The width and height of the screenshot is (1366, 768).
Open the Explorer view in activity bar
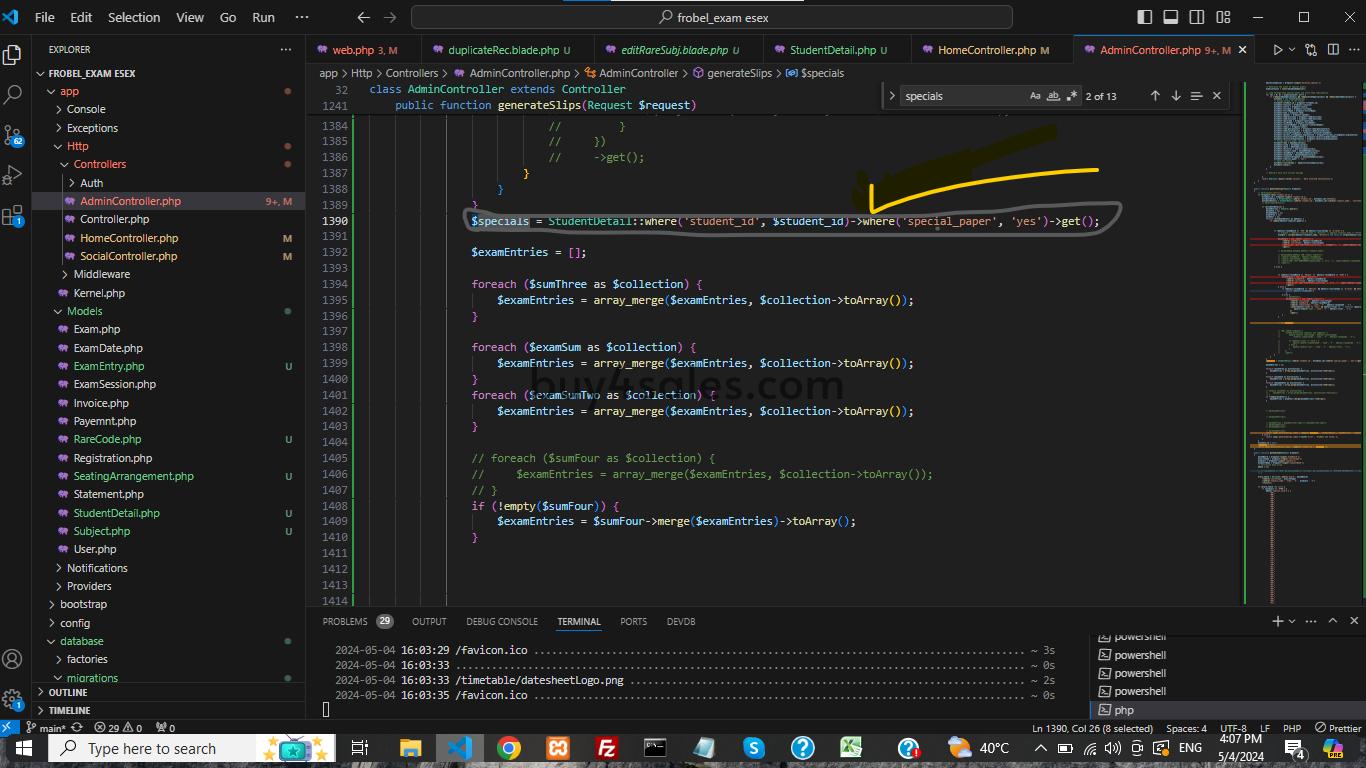[x=13, y=54]
